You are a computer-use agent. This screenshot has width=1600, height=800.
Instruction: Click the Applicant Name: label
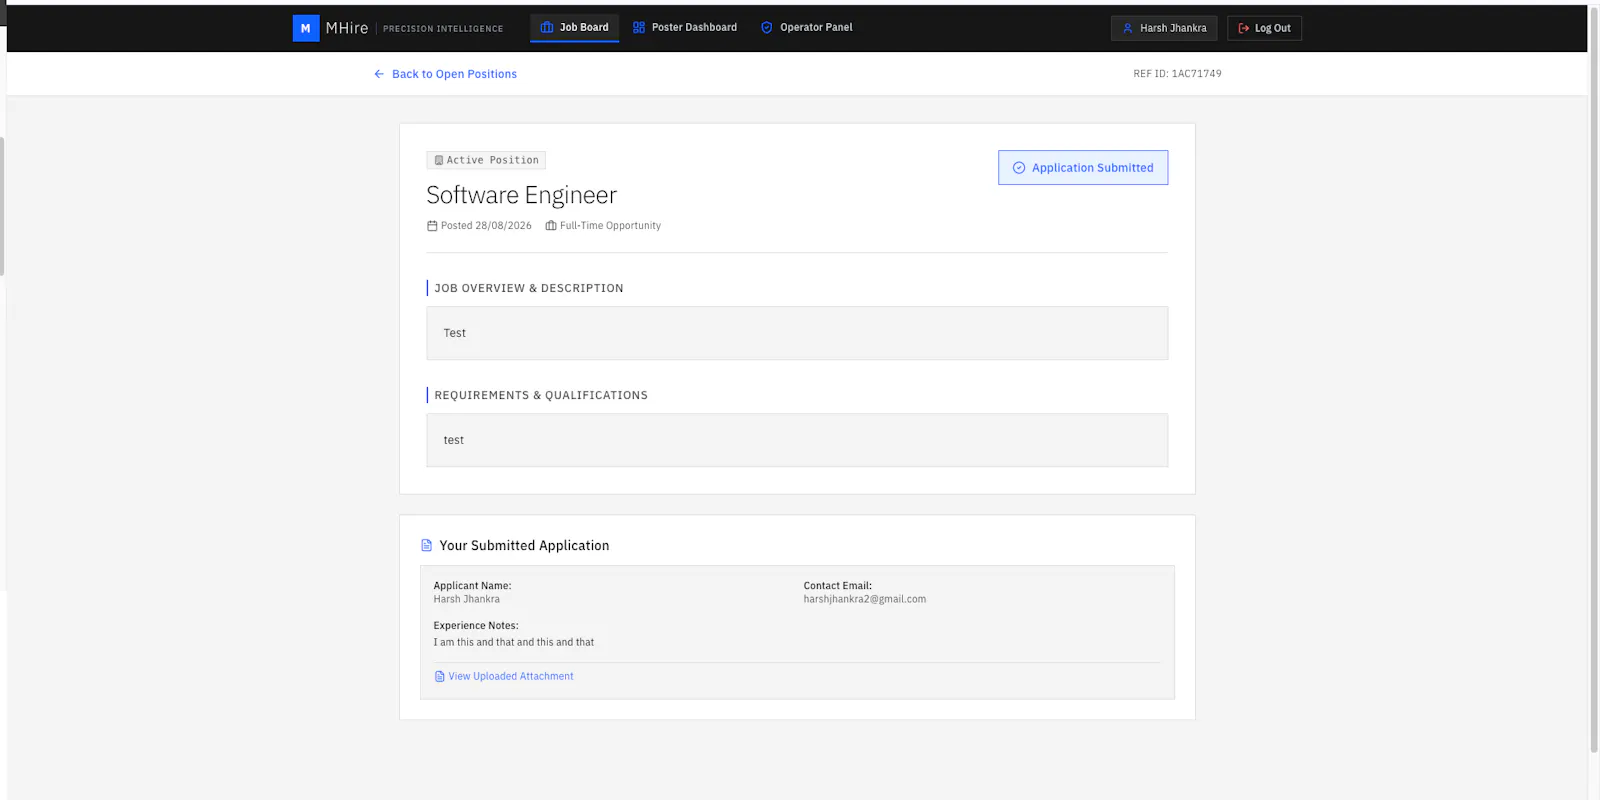[472, 586]
